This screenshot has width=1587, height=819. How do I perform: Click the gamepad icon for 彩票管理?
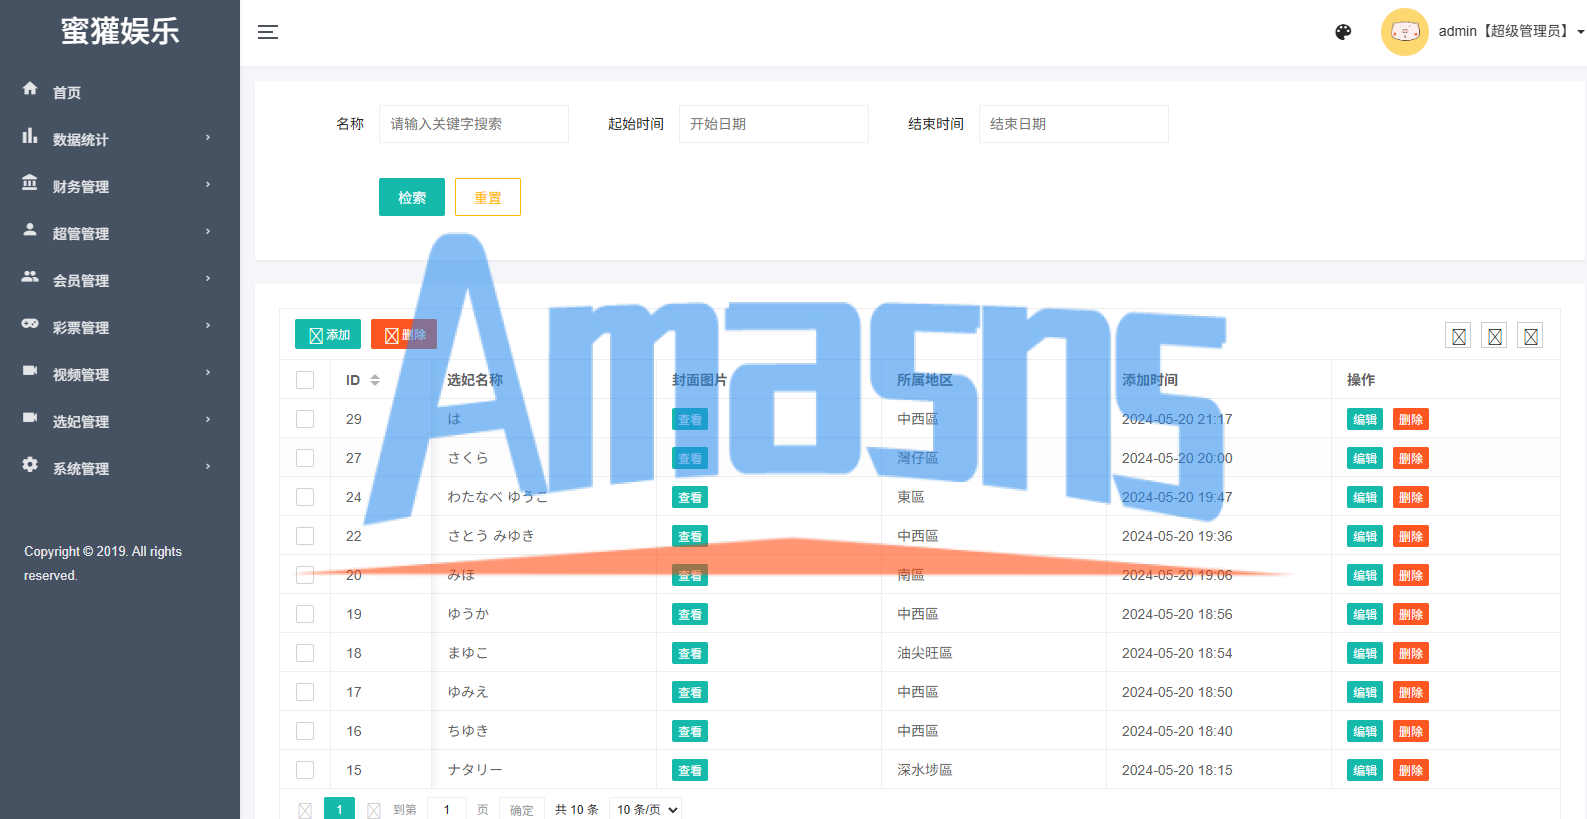[x=30, y=324]
